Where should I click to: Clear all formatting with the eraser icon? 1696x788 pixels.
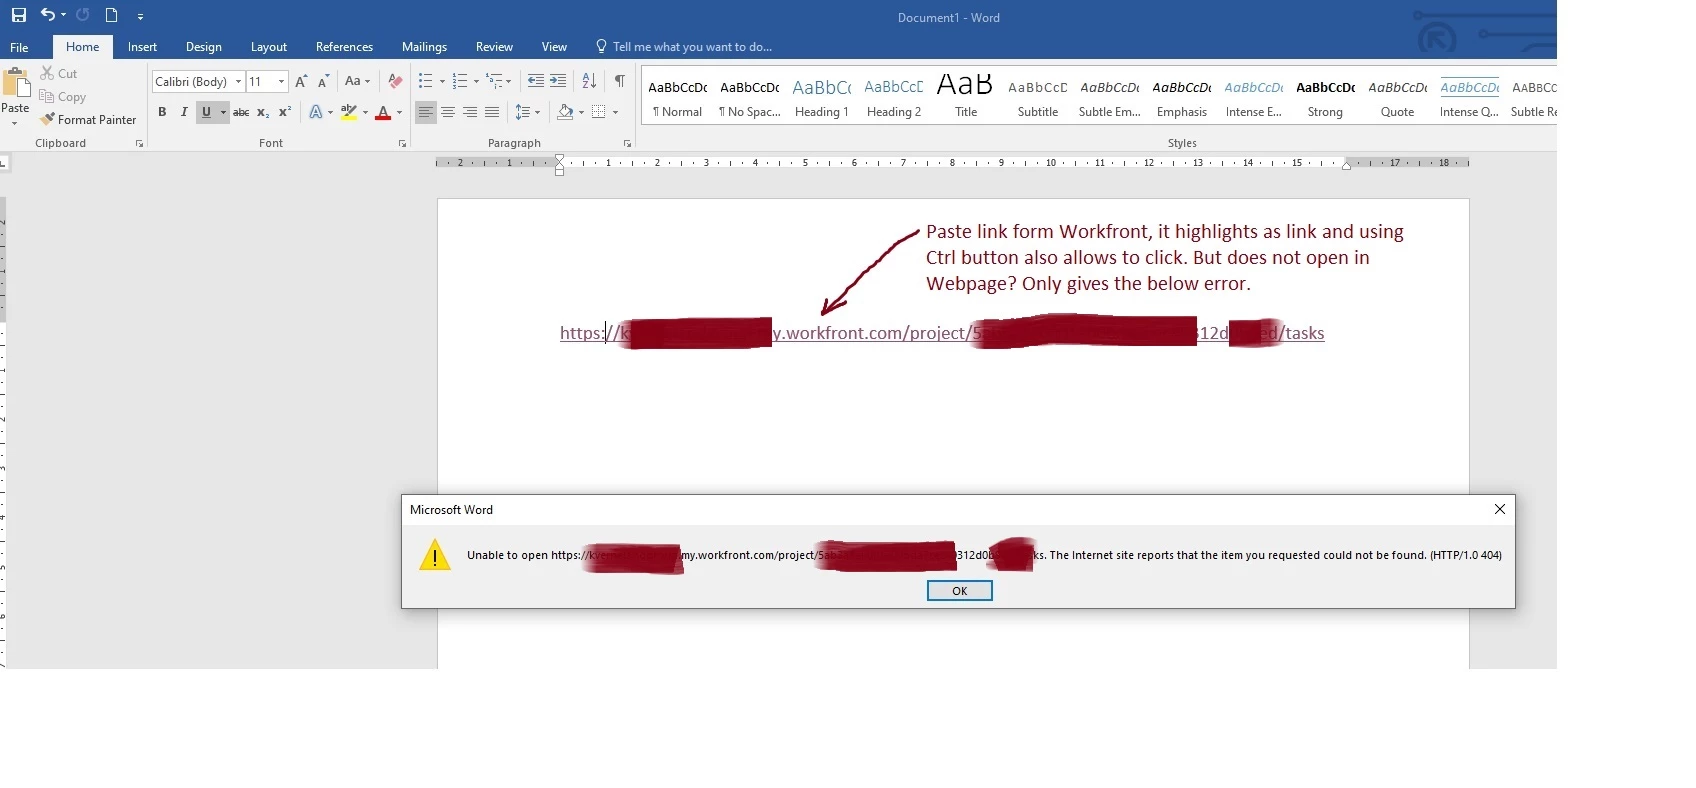(x=396, y=82)
